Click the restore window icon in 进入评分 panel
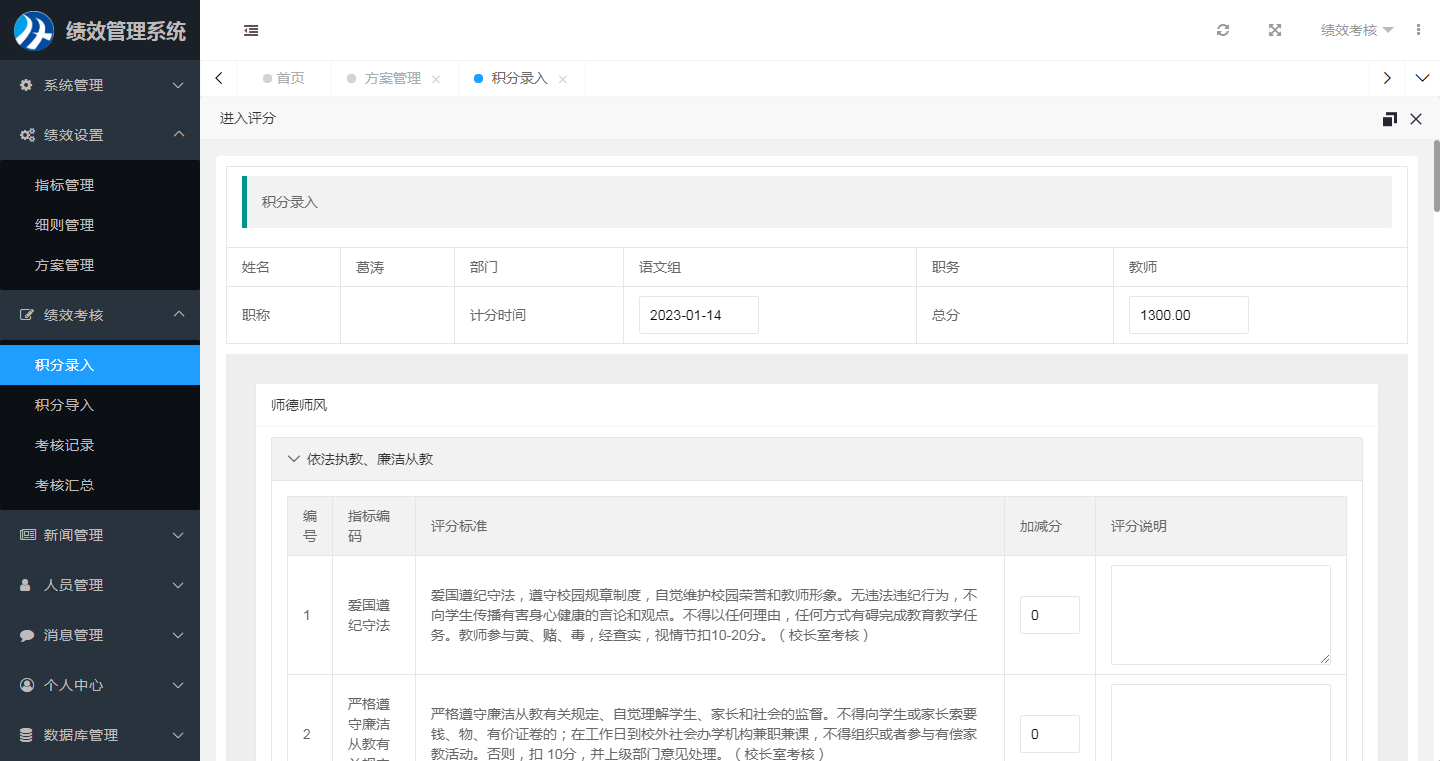1440x761 pixels. [x=1389, y=119]
